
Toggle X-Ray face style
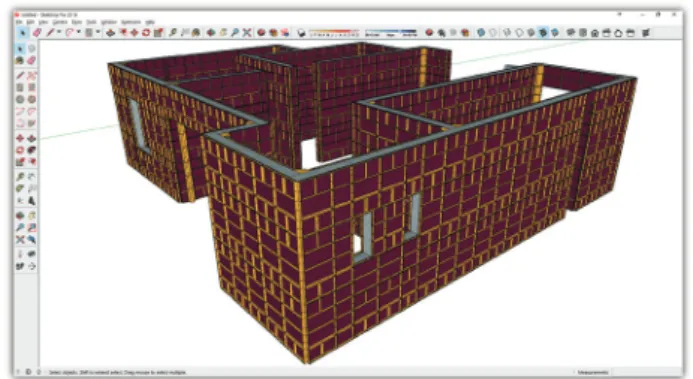point(481,32)
